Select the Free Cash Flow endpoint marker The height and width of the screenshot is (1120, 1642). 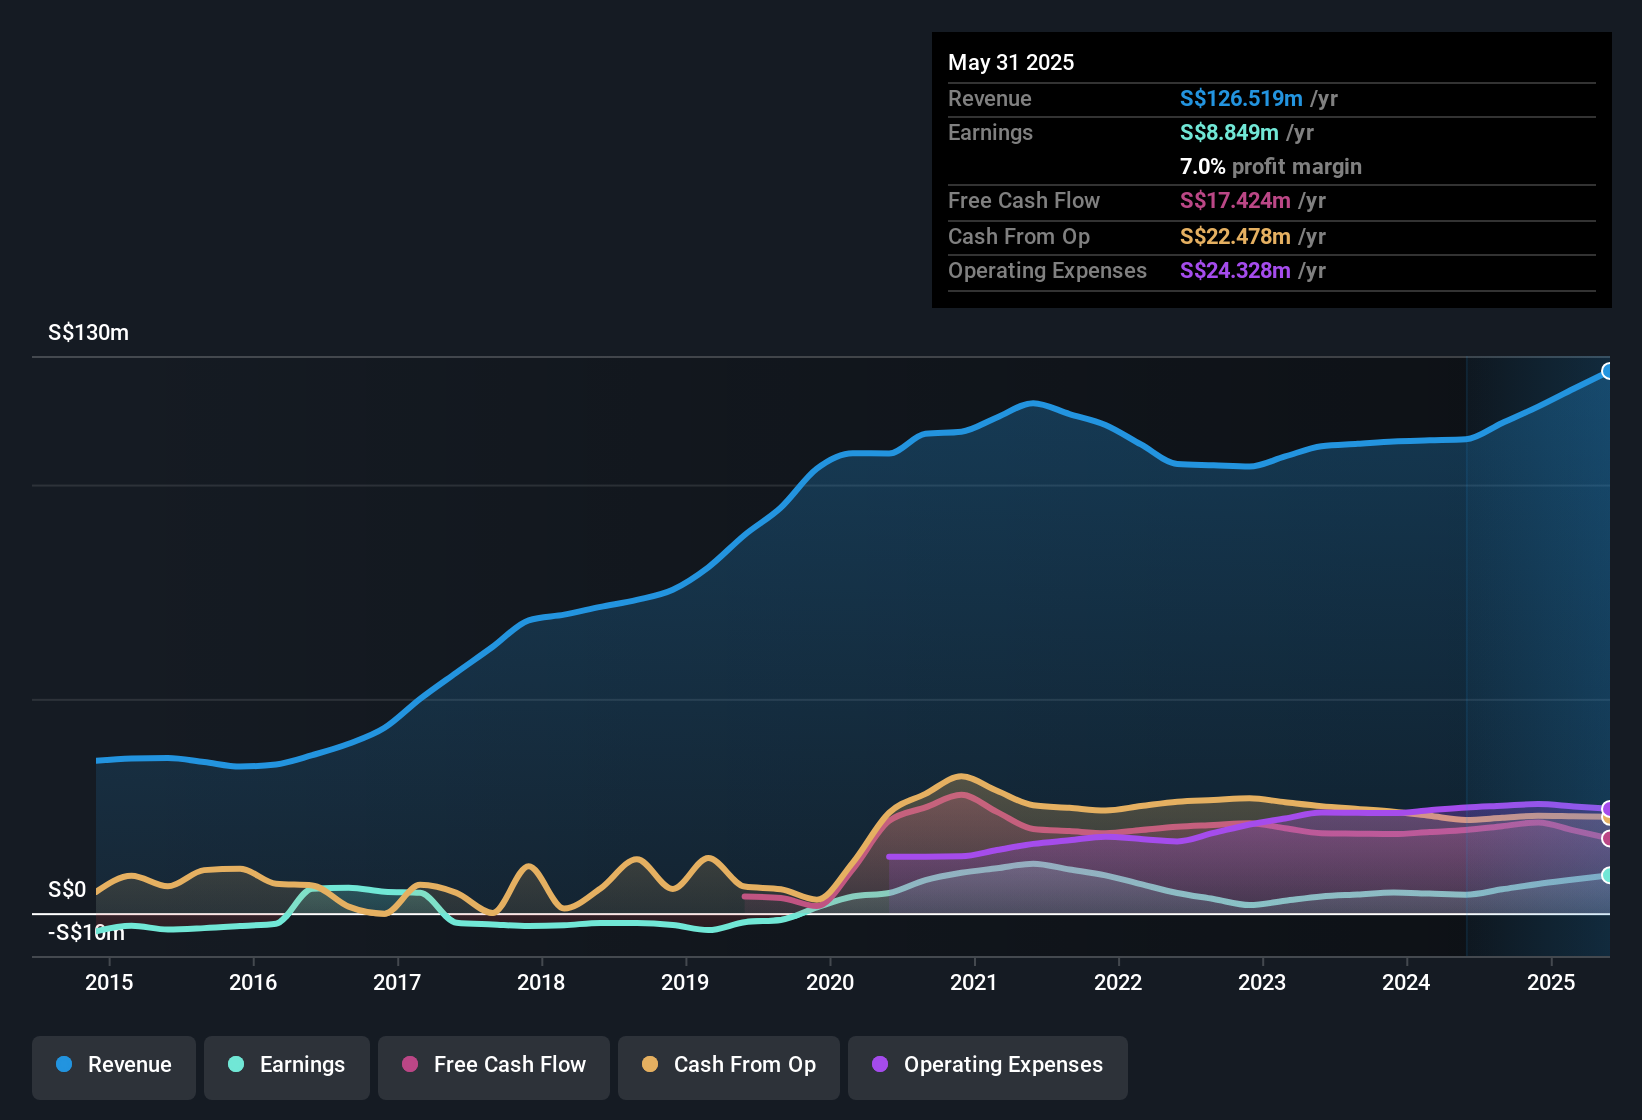click(1608, 838)
